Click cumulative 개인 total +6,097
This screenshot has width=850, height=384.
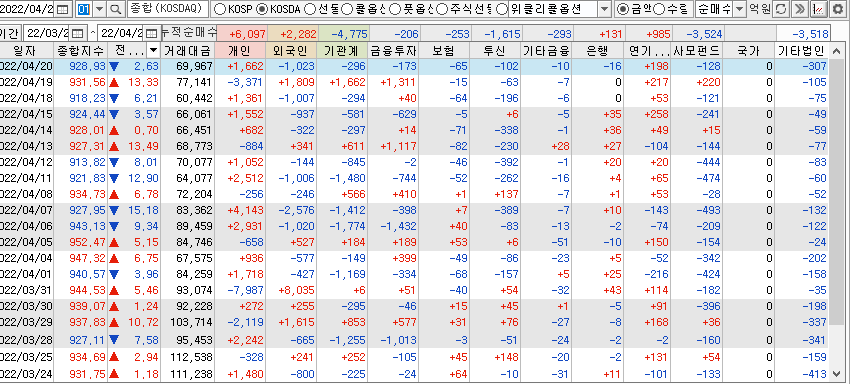click(241, 34)
